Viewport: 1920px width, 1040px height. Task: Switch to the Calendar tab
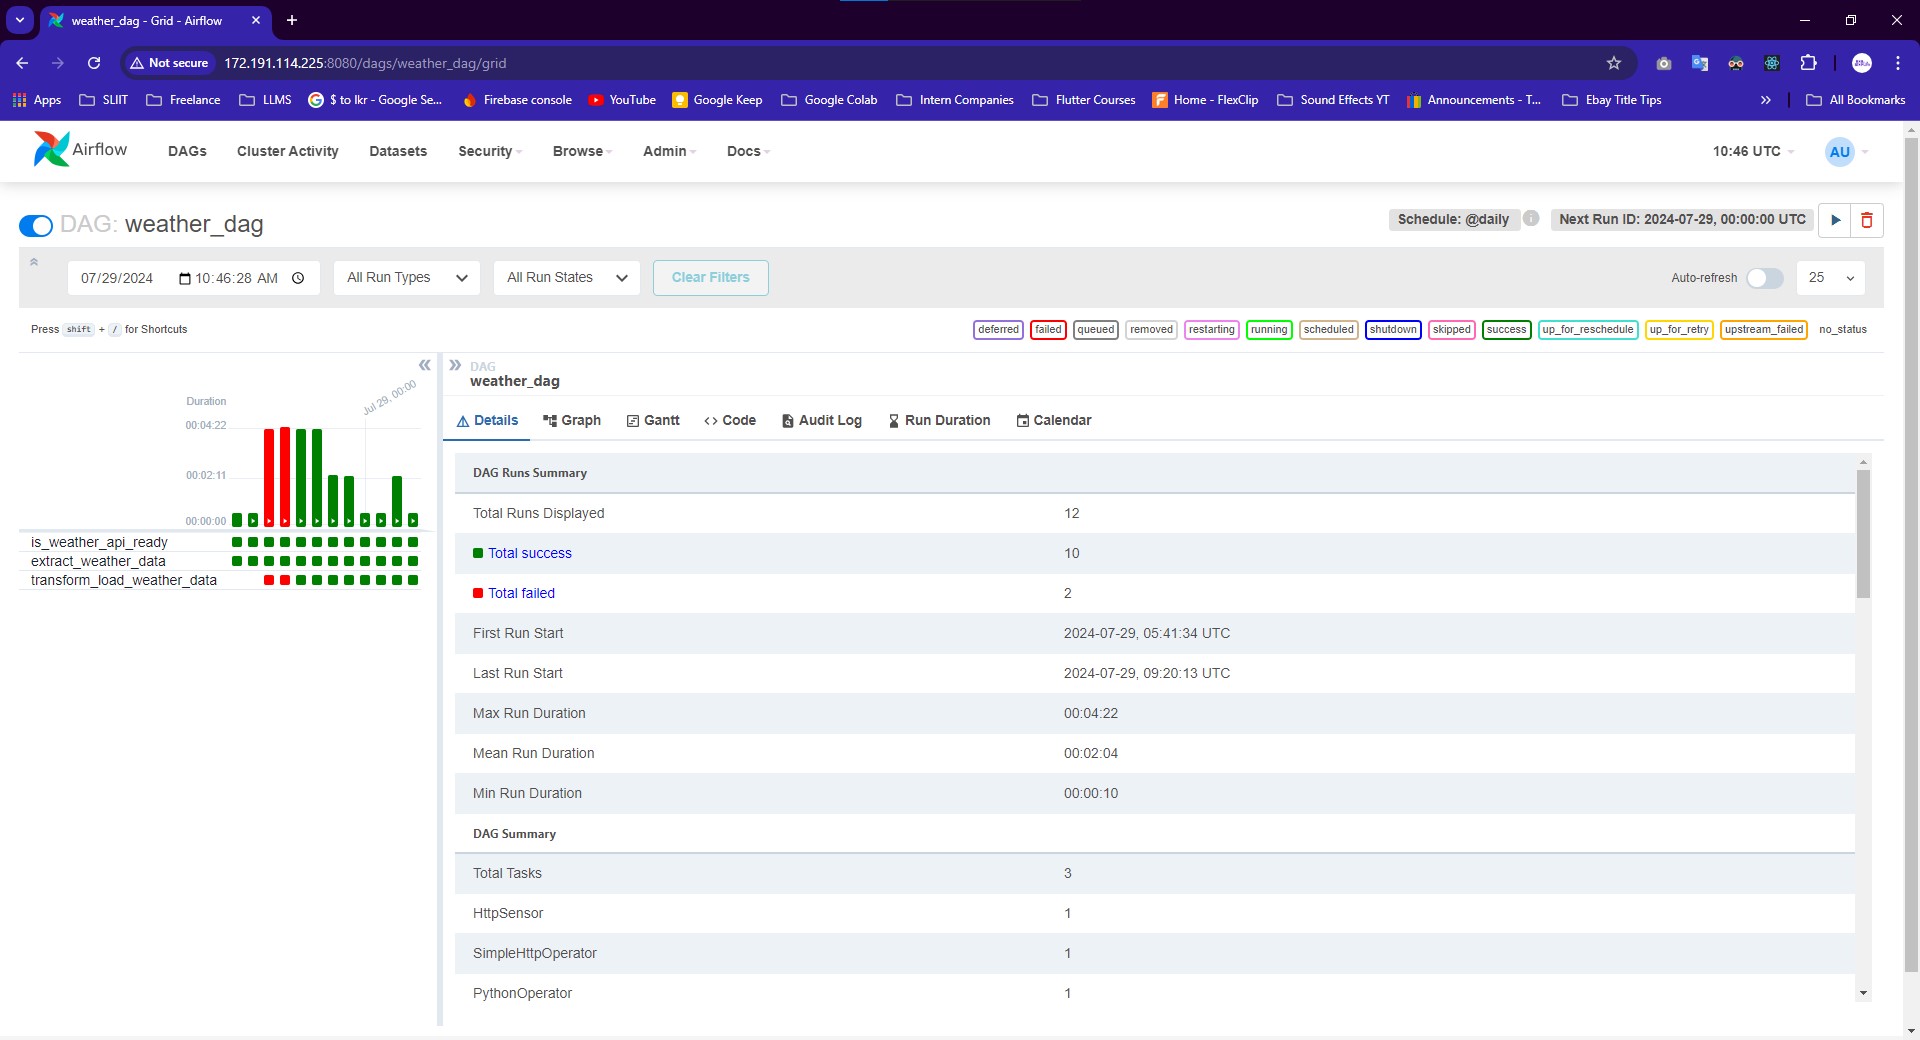point(1054,420)
